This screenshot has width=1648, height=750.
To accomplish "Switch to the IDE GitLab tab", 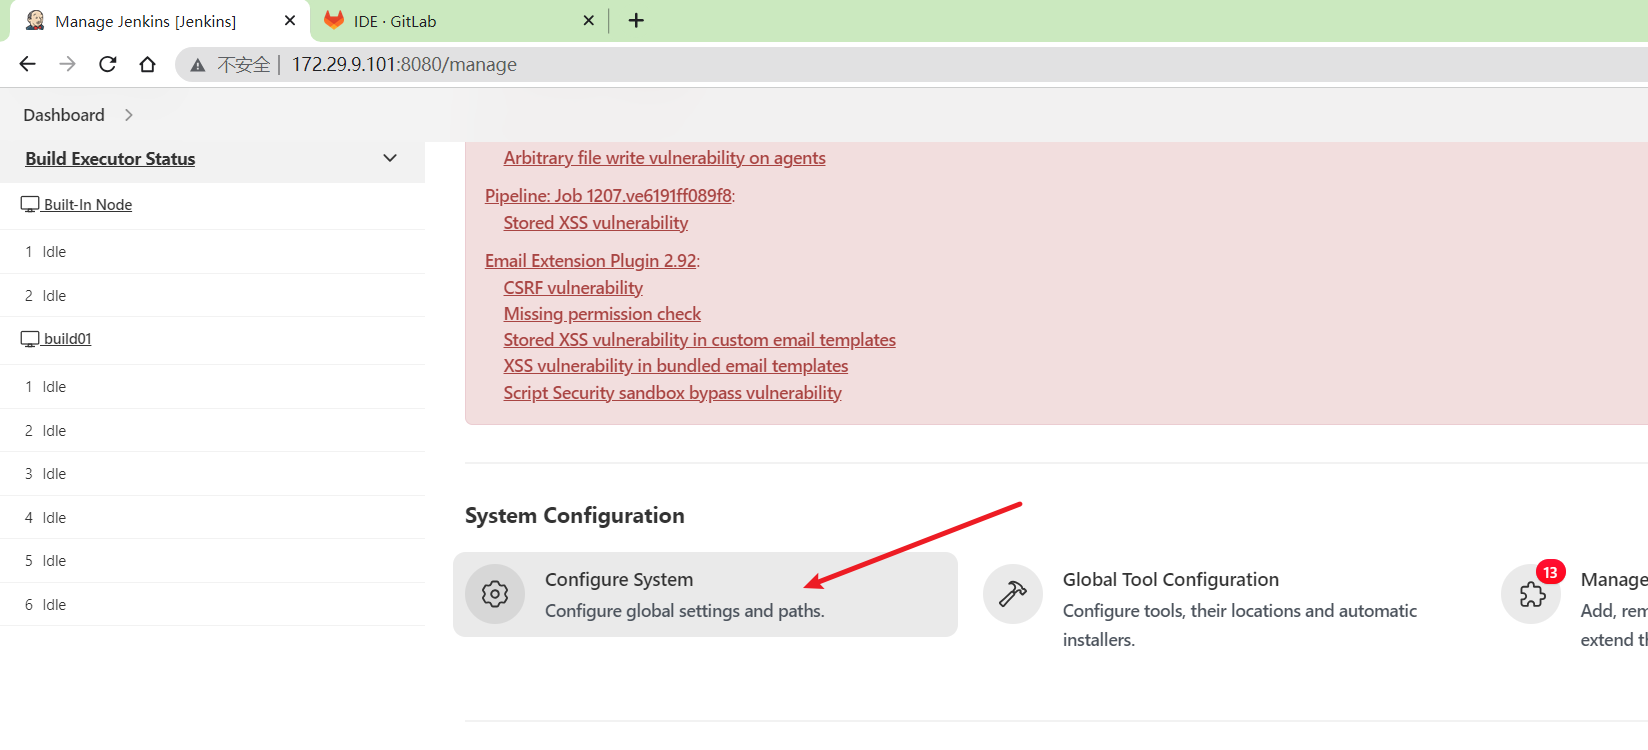I will [x=459, y=21].
